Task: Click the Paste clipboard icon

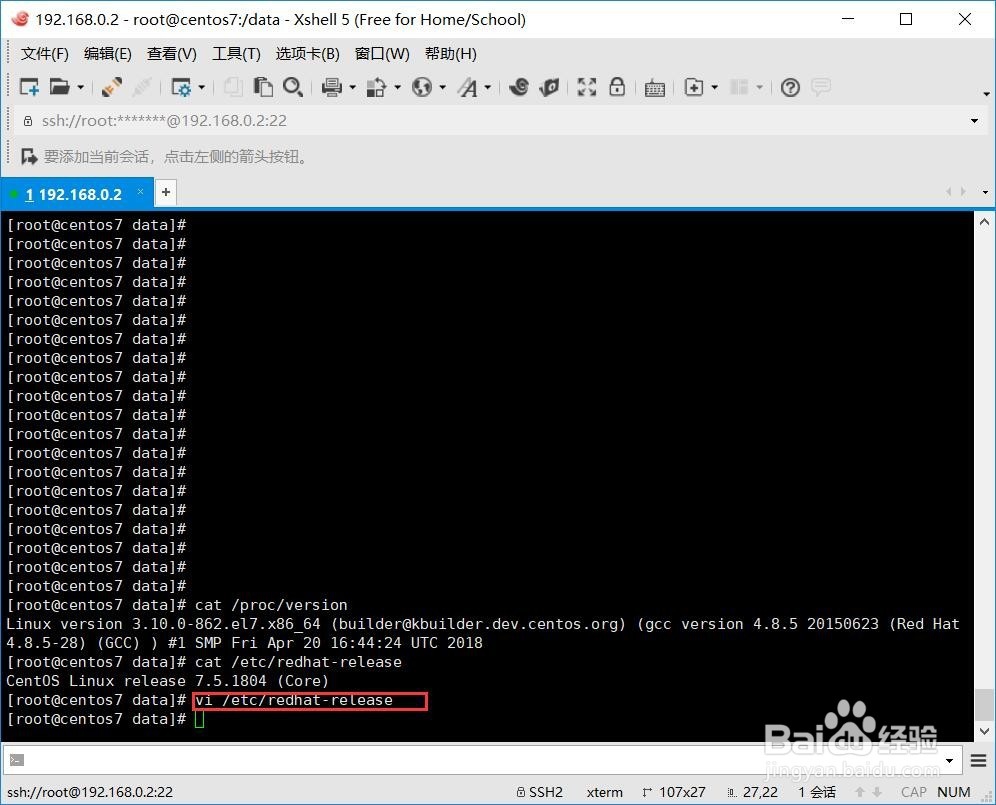Action: click(x=263, y=87)
